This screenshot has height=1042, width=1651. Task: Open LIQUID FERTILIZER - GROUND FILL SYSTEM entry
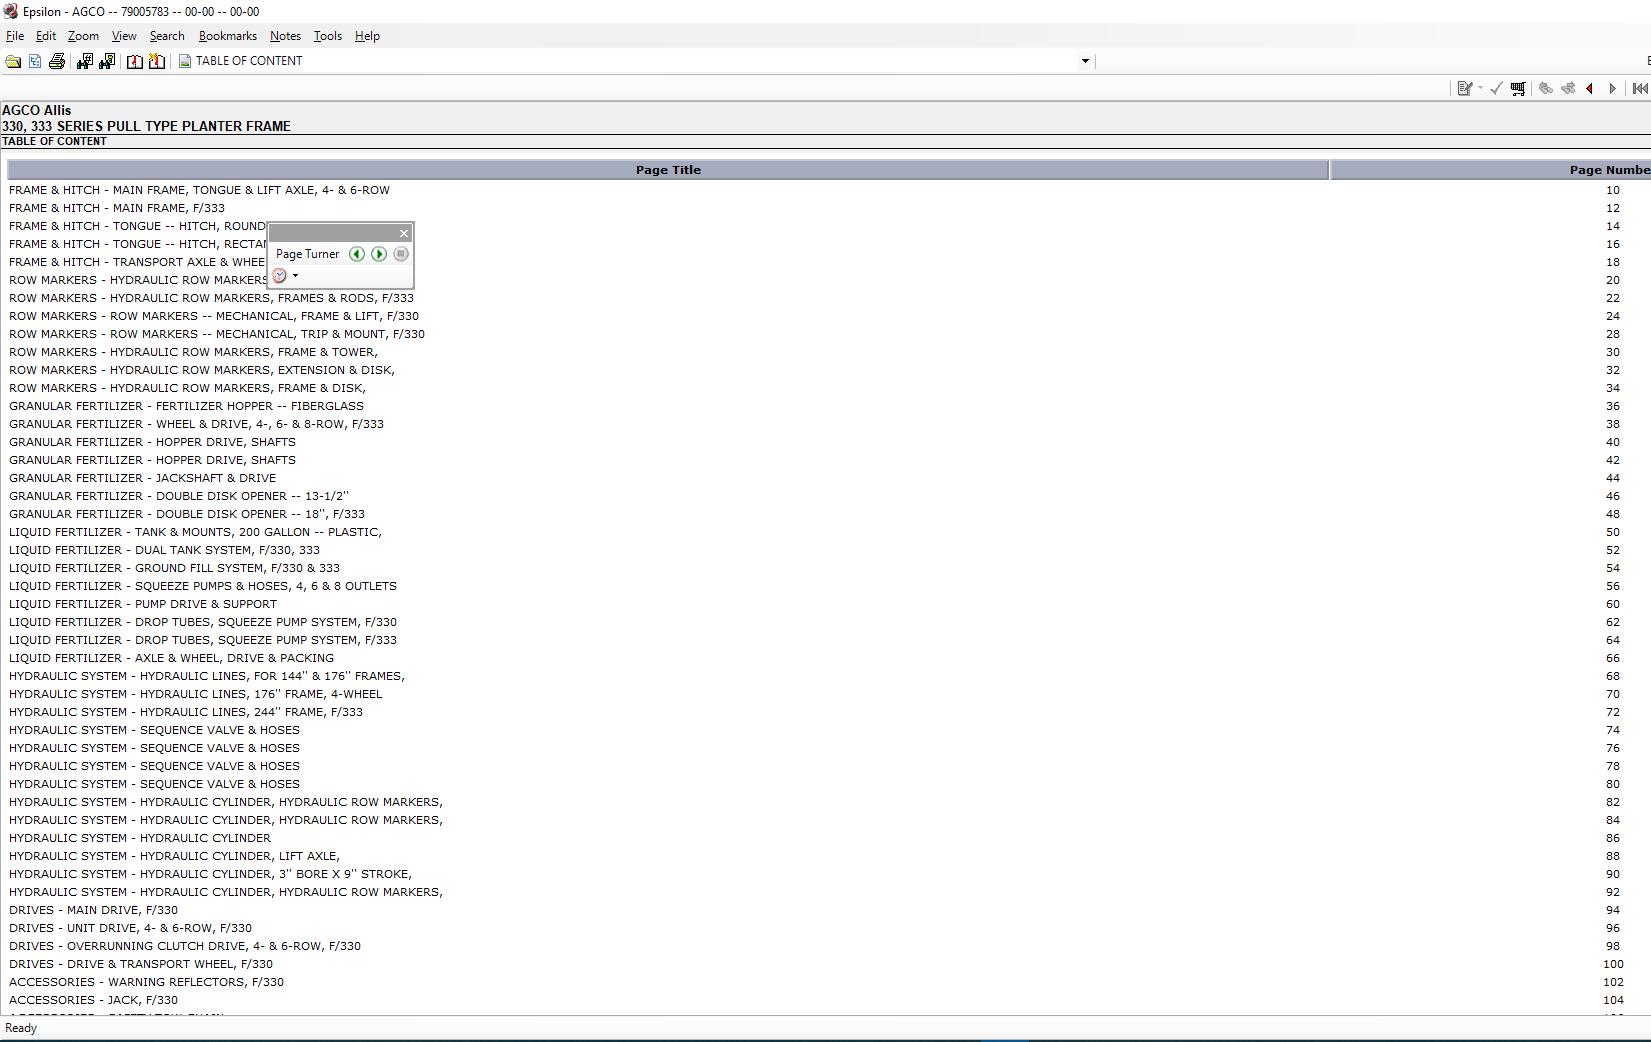click(x=174, y=568)
